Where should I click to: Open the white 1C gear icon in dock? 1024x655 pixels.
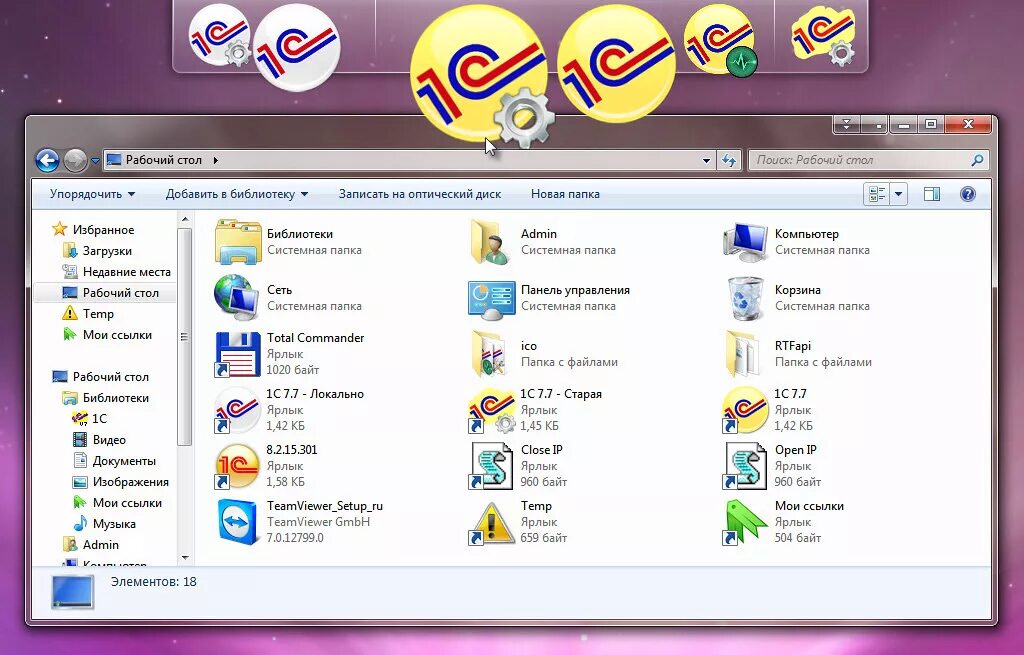[220, 35]
